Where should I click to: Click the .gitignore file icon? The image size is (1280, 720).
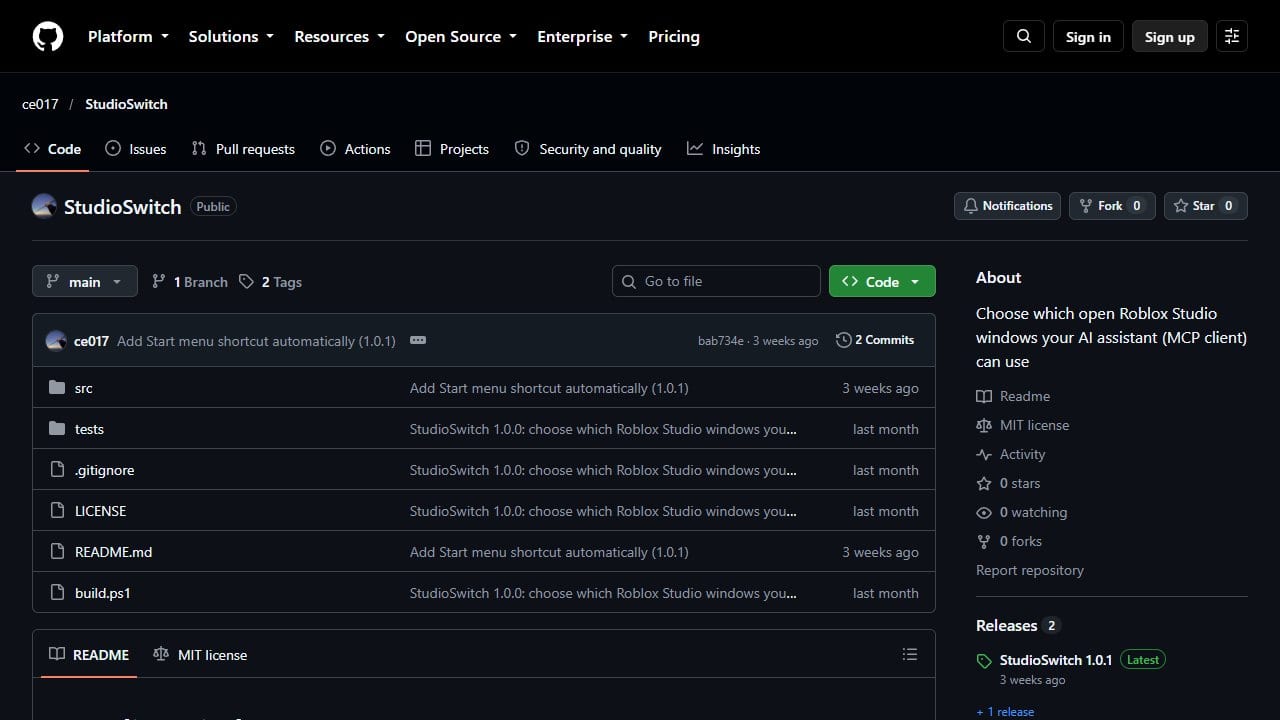pos(57,470)
